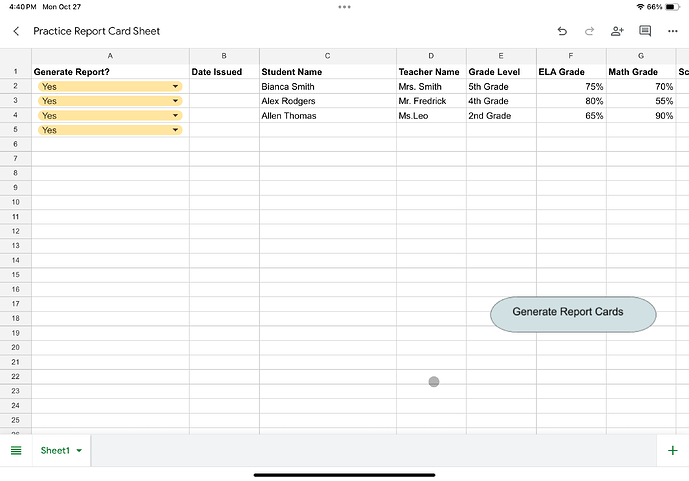Select the 80% ELA grade cell
This screenshot has height=481, width=689.
(571, 101)
